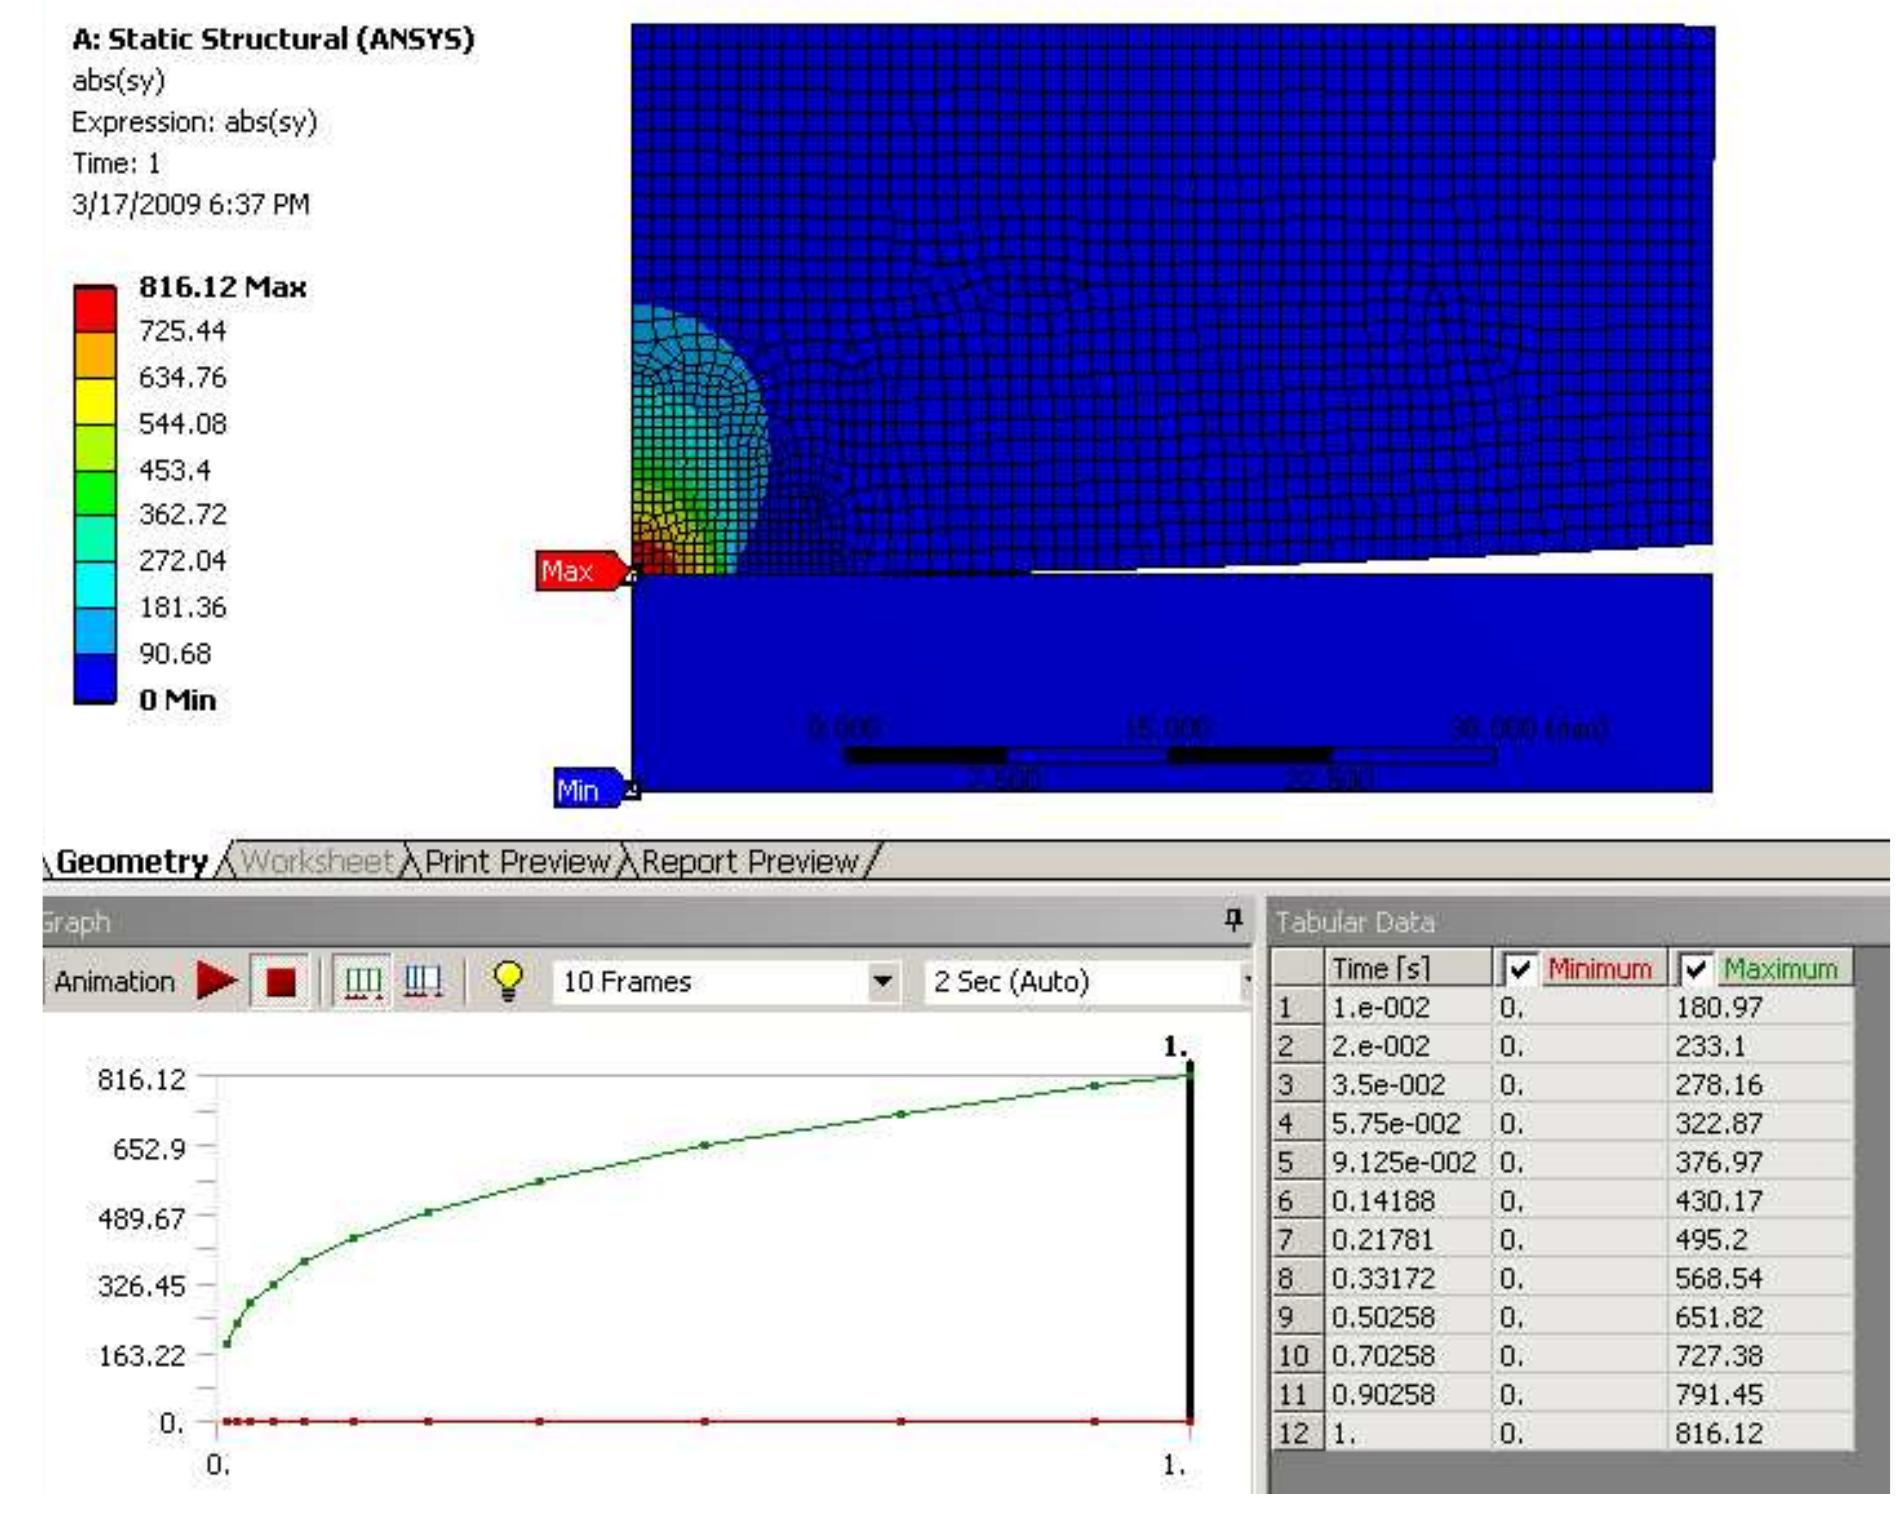Click the 568.54 maximum cell
The image size is (1899, 1527).
pos(1760,1278)
